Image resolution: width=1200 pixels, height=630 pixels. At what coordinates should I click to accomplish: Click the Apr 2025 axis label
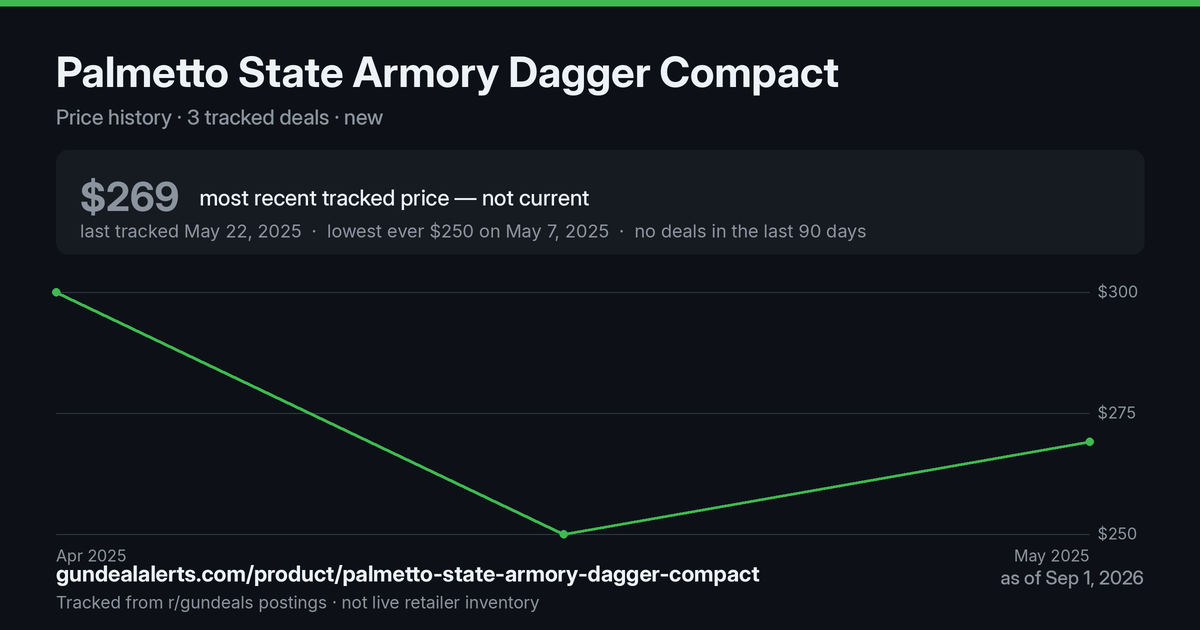[x=91, y=555]
